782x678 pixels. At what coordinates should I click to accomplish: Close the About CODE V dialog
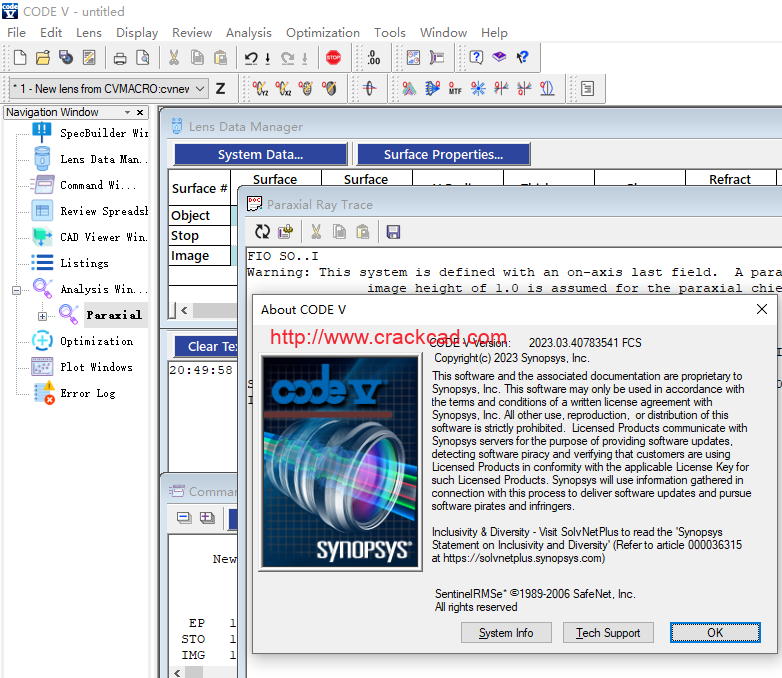762,309
